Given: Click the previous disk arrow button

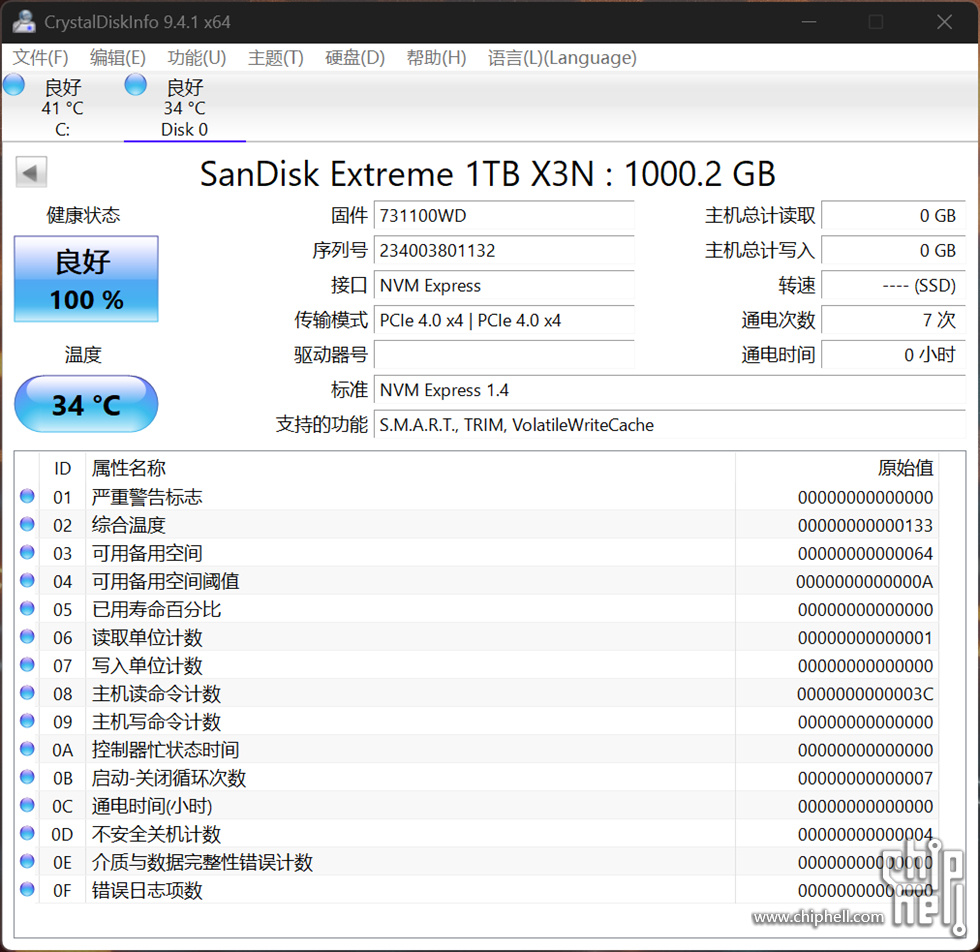Looking at the screenshot, I should coord(31,172).
